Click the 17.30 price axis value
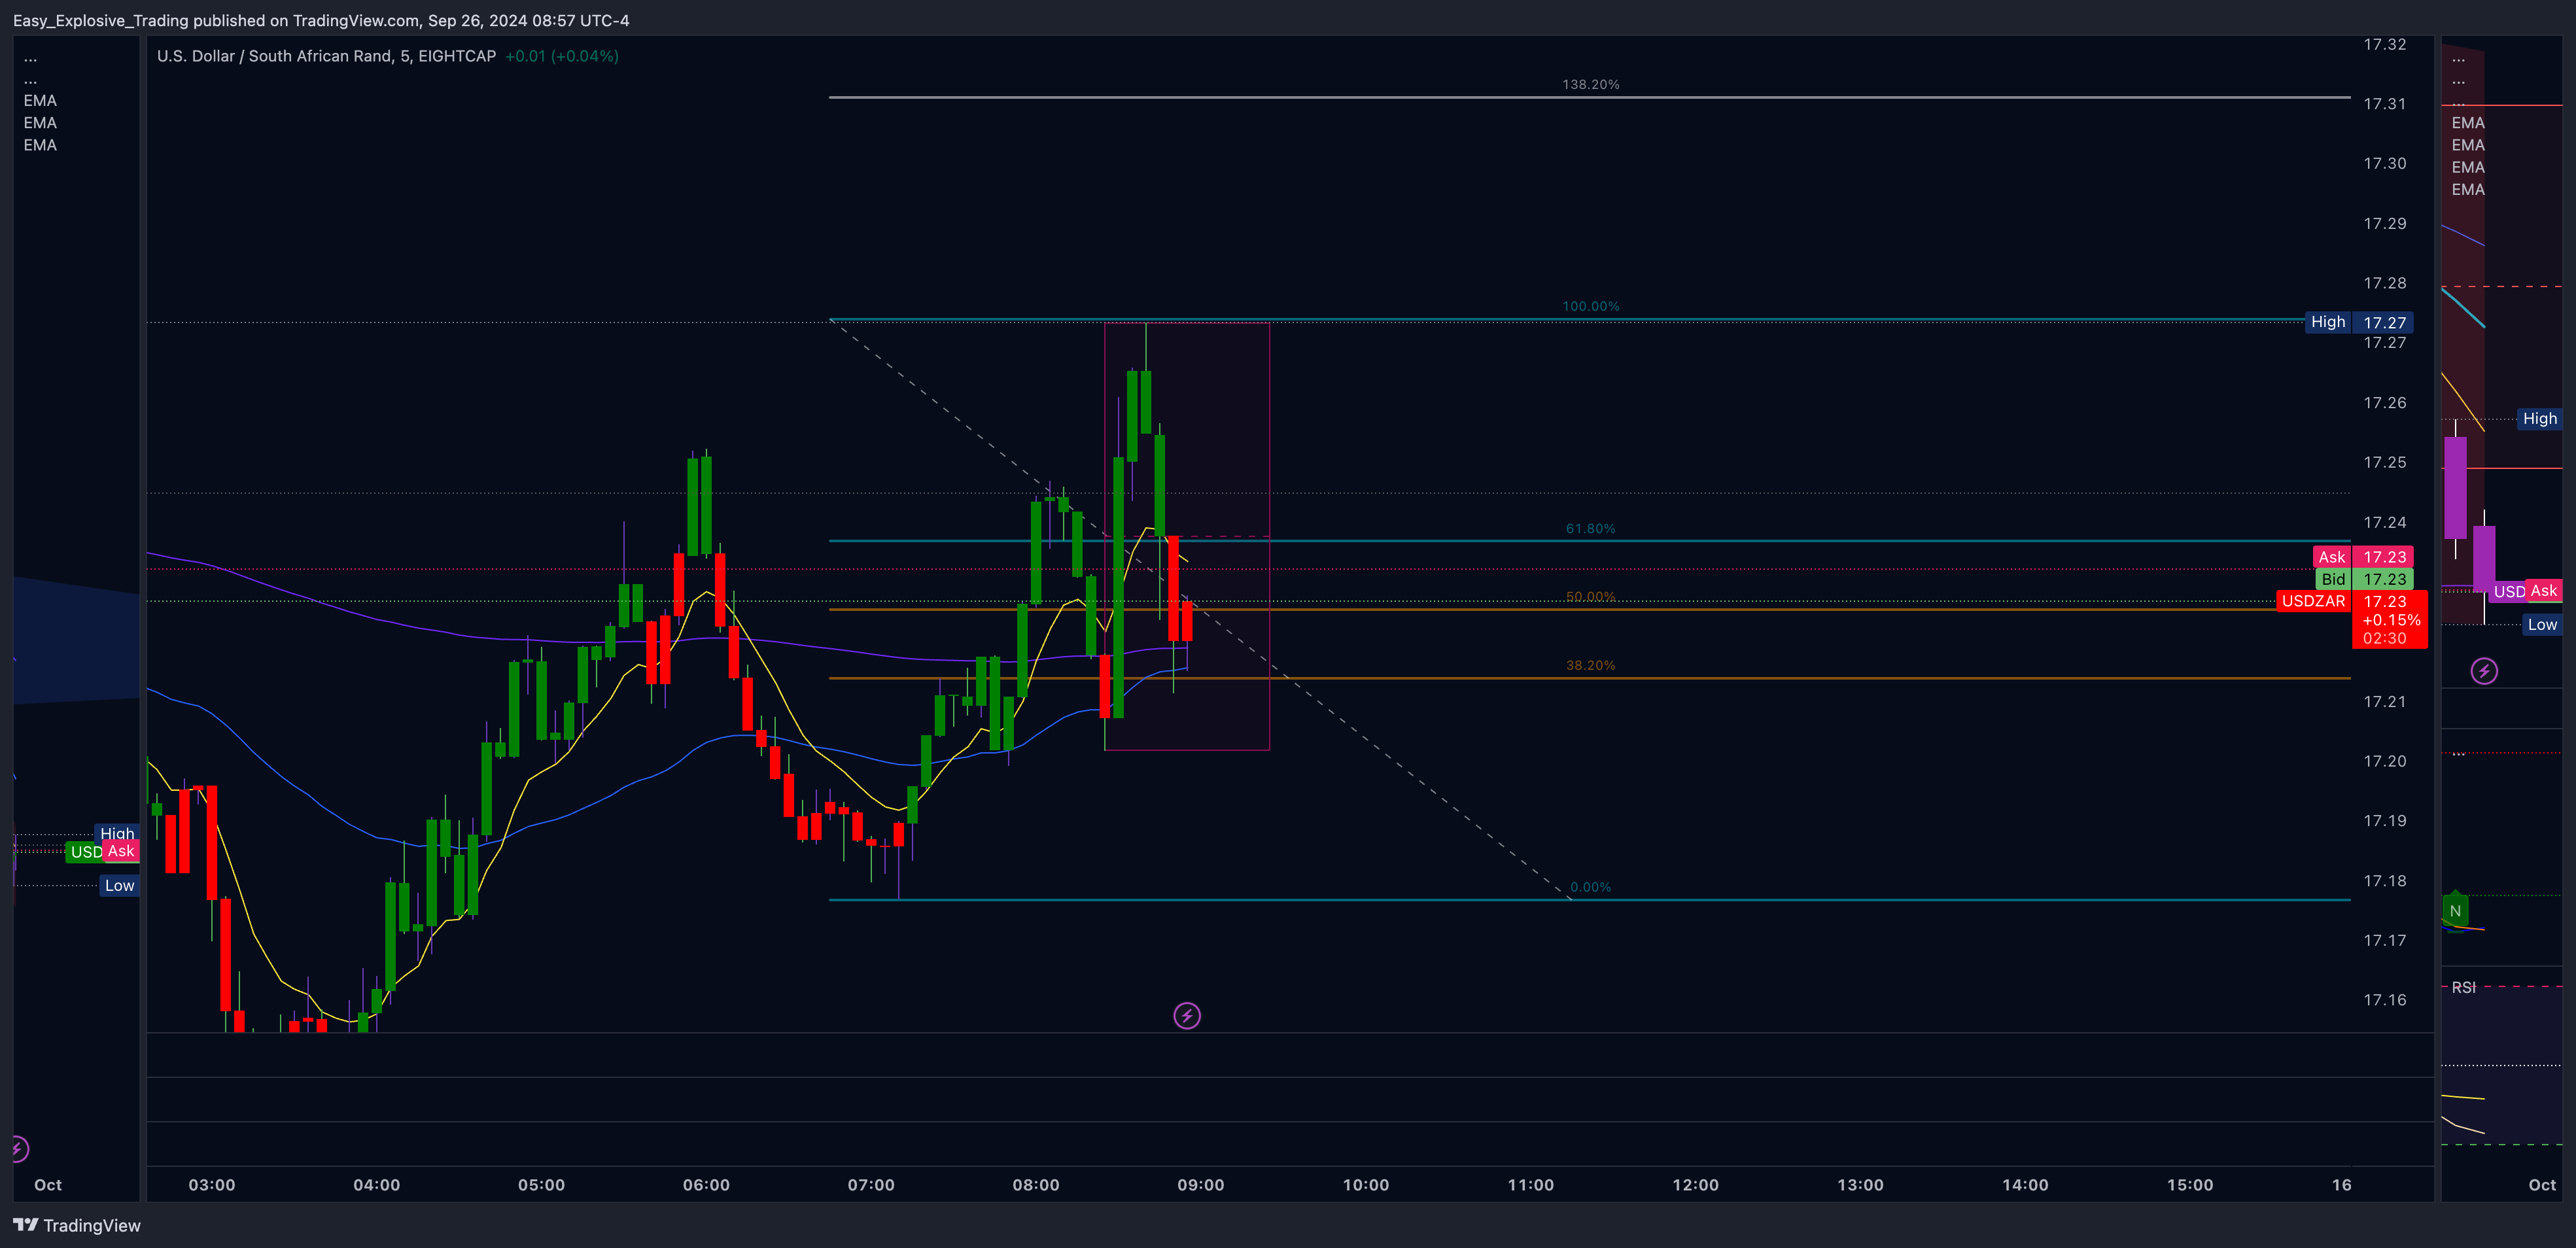The height and width of the screenshot is (1248, 2576). pos(2384,163)
